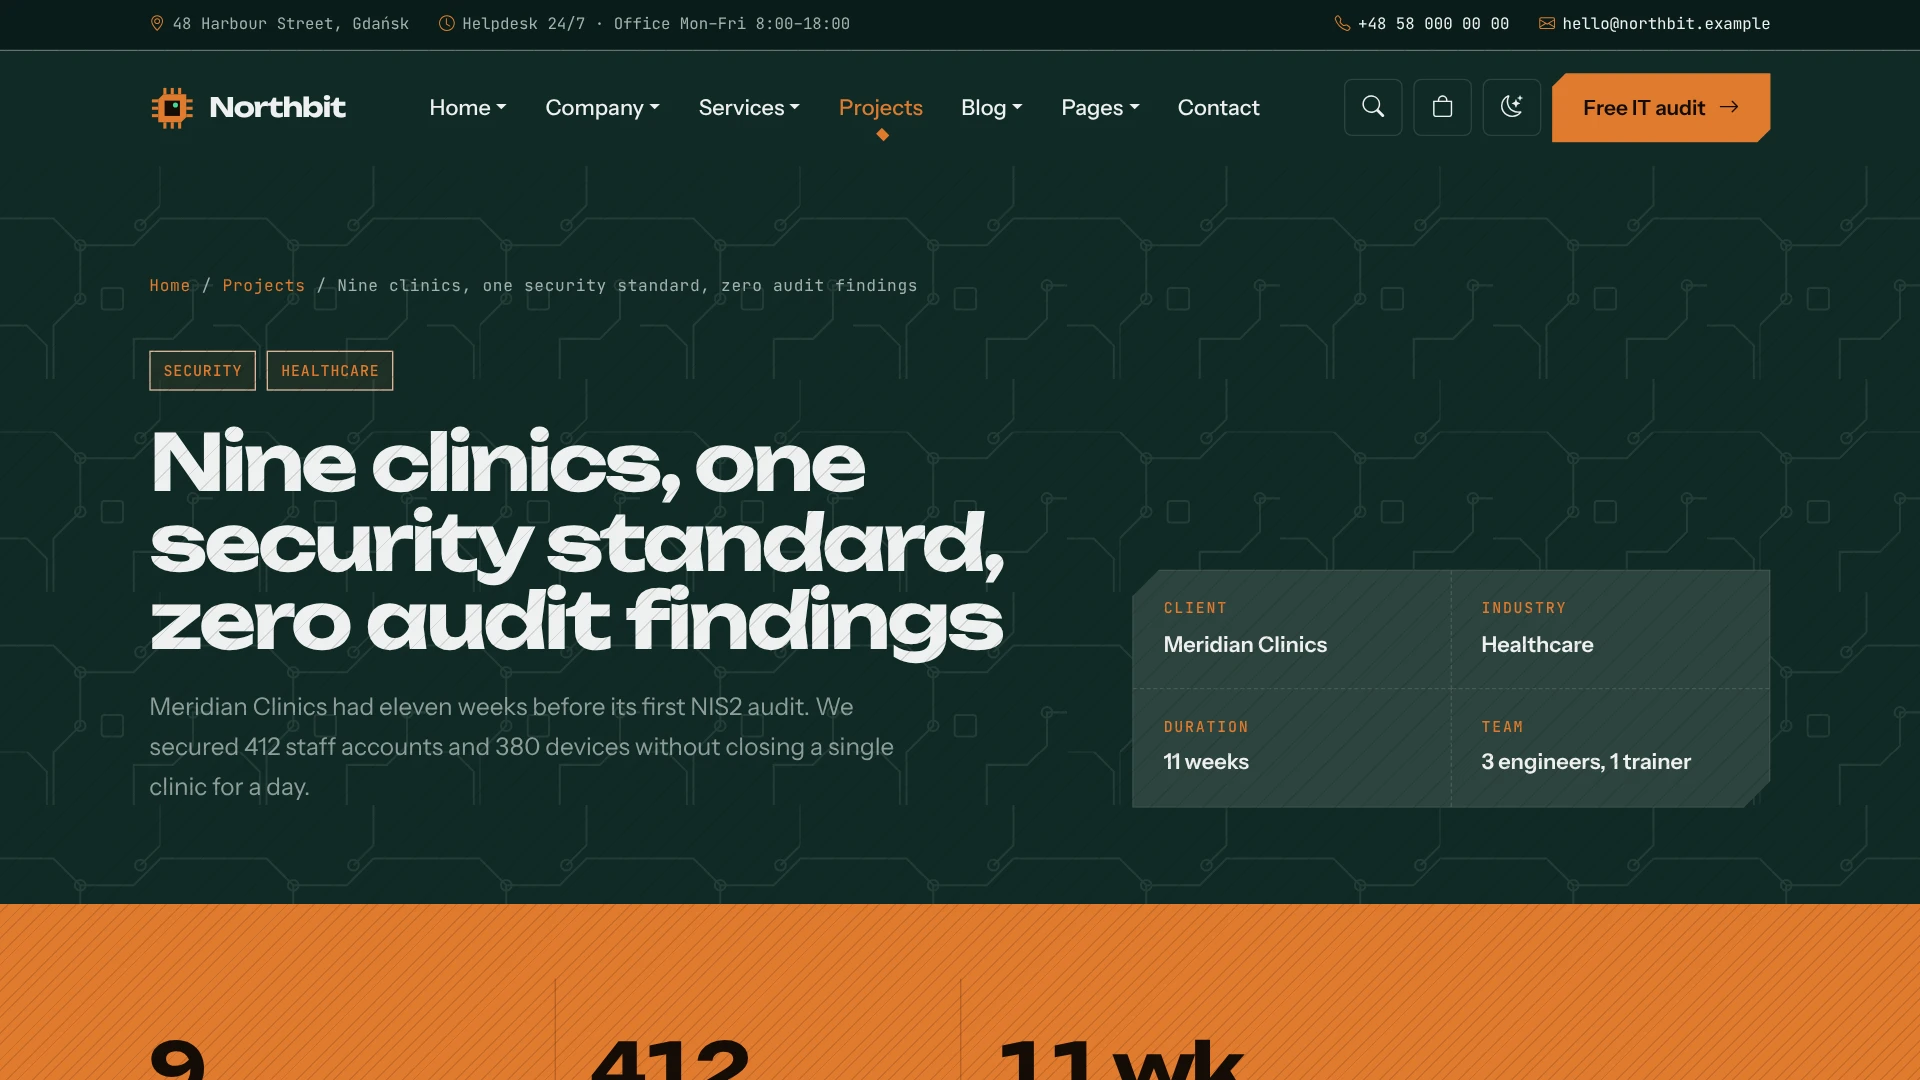
Task: Open the Projects nav item
Action: [x=880, y=107]
